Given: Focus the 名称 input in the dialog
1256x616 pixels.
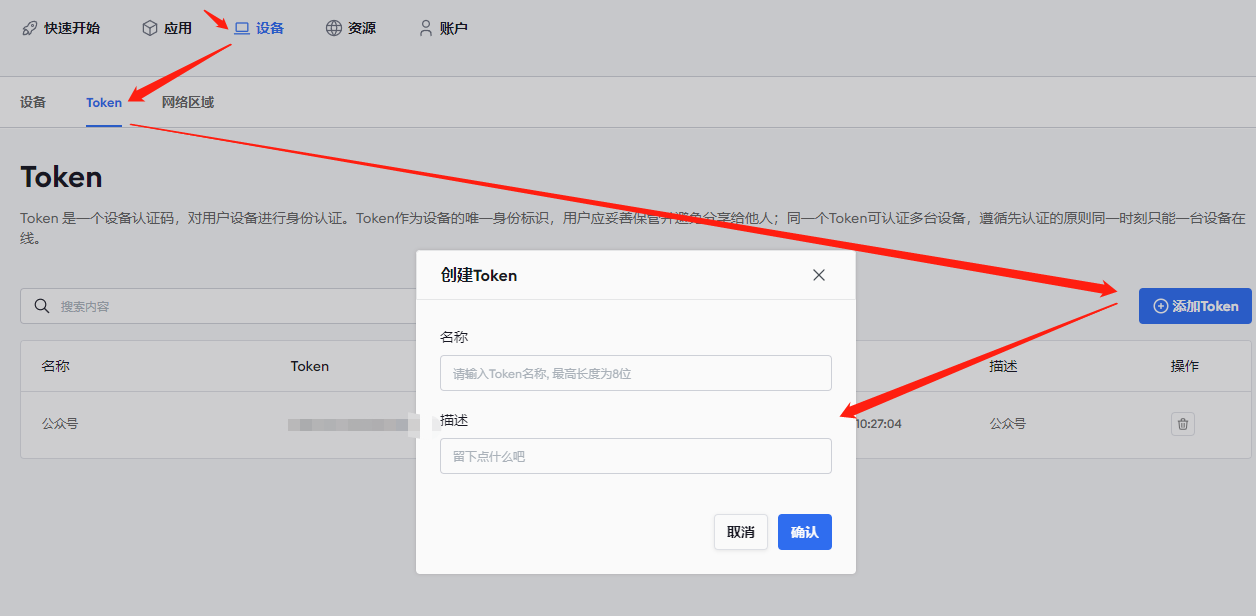Looking at the screenshot, I should (635, 373).
